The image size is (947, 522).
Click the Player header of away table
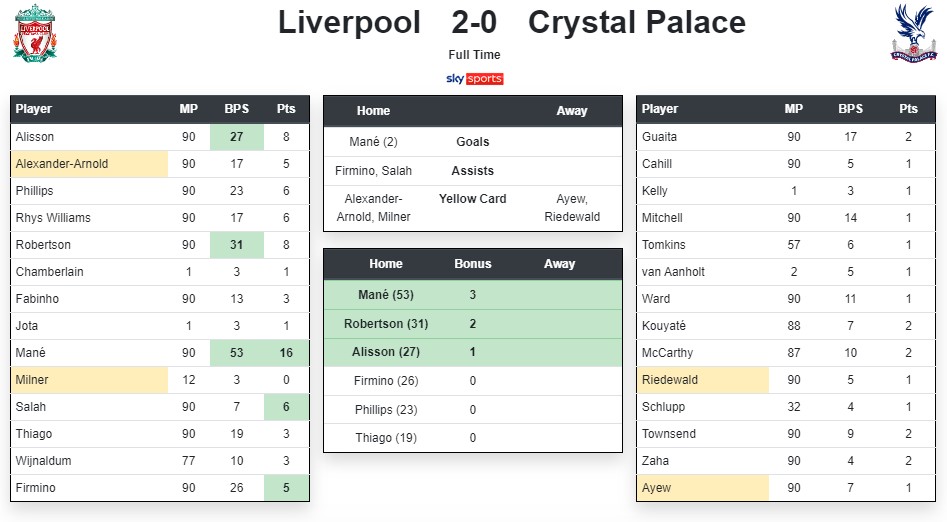pos(660,109)
